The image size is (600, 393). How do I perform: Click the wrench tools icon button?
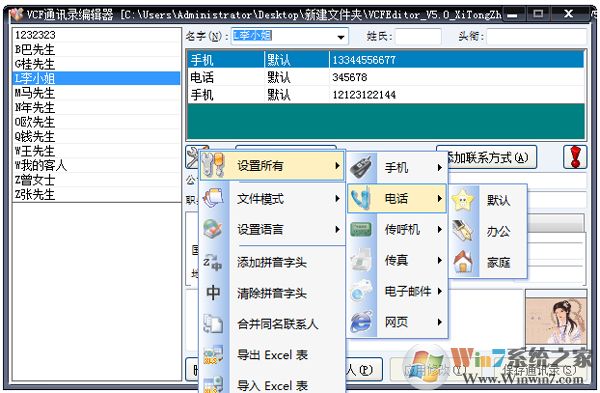(192, 156)
